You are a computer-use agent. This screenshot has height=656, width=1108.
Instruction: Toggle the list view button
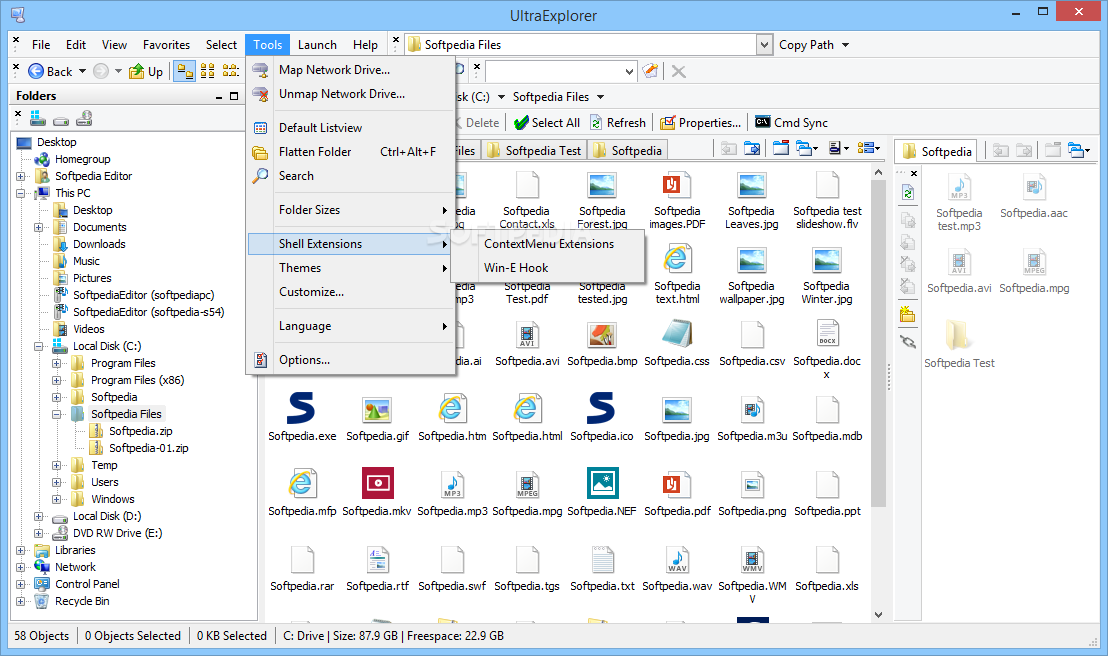tap(230, 71)
